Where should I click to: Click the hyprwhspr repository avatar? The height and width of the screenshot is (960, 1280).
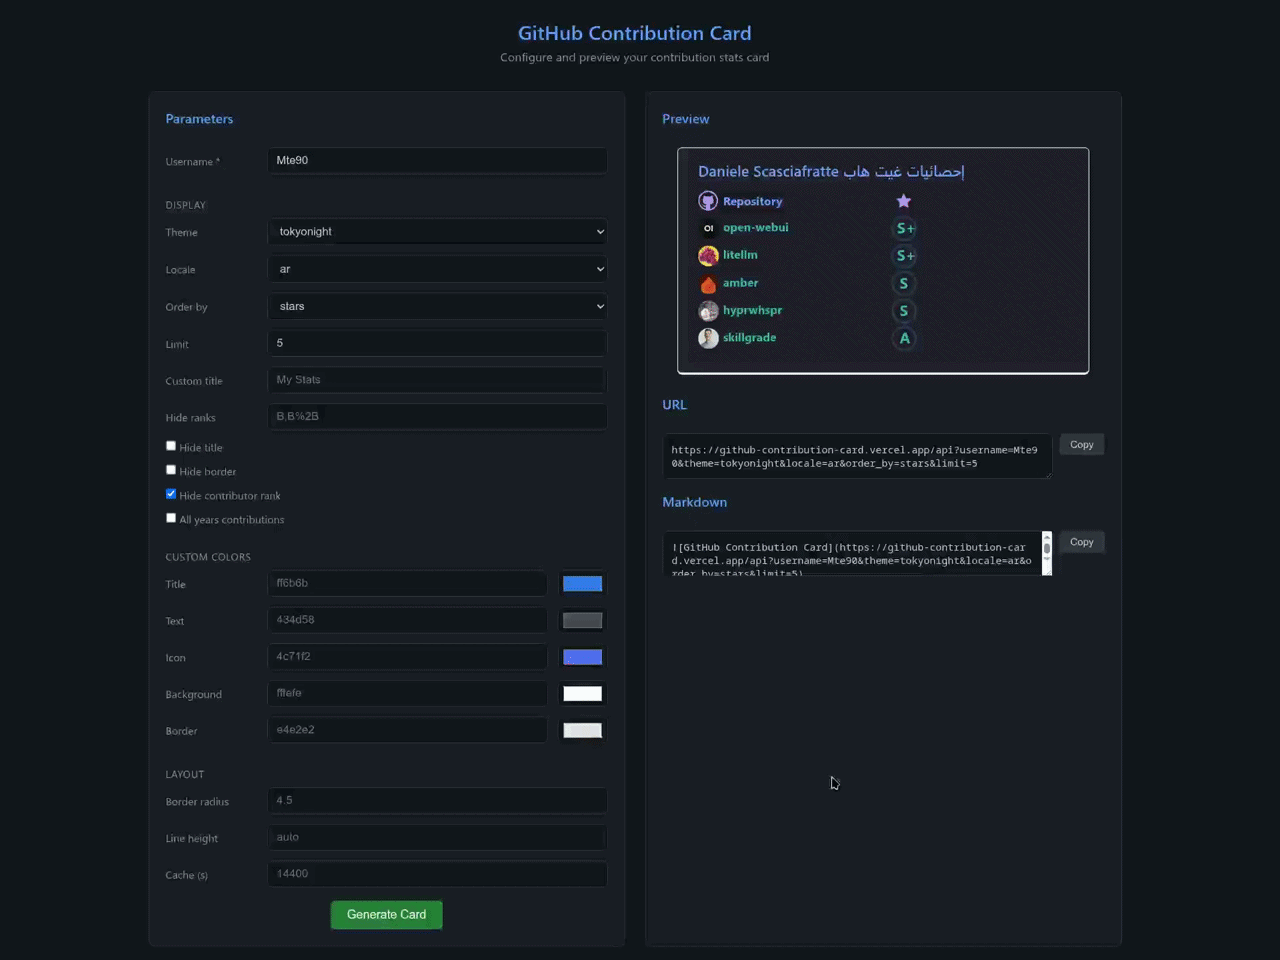point(708,310)
